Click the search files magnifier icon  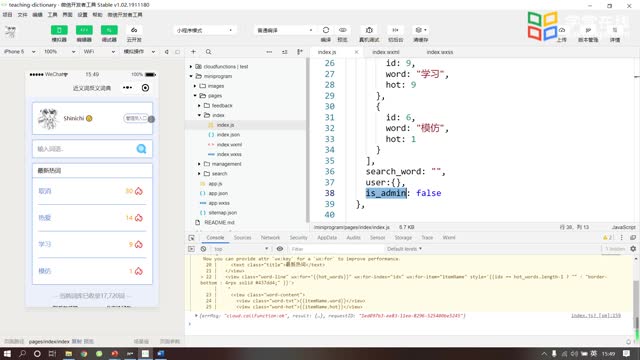click(209, 52)
